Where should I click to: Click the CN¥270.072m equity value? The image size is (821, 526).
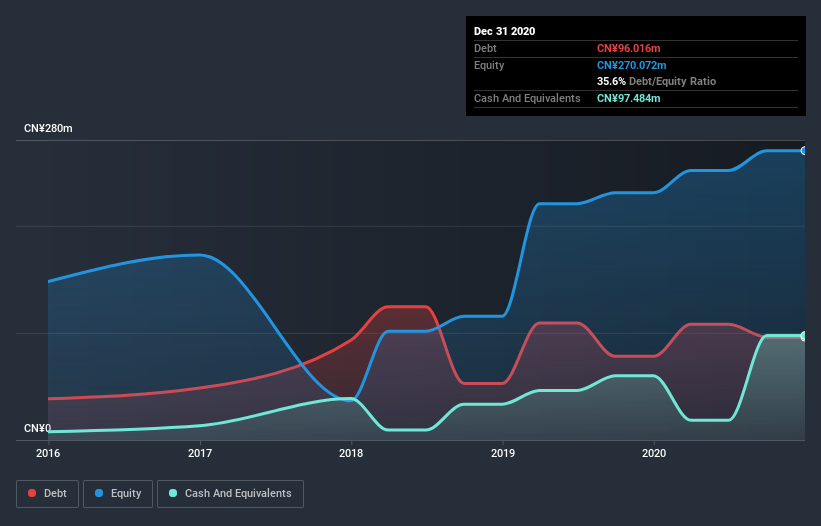[631, 65]
